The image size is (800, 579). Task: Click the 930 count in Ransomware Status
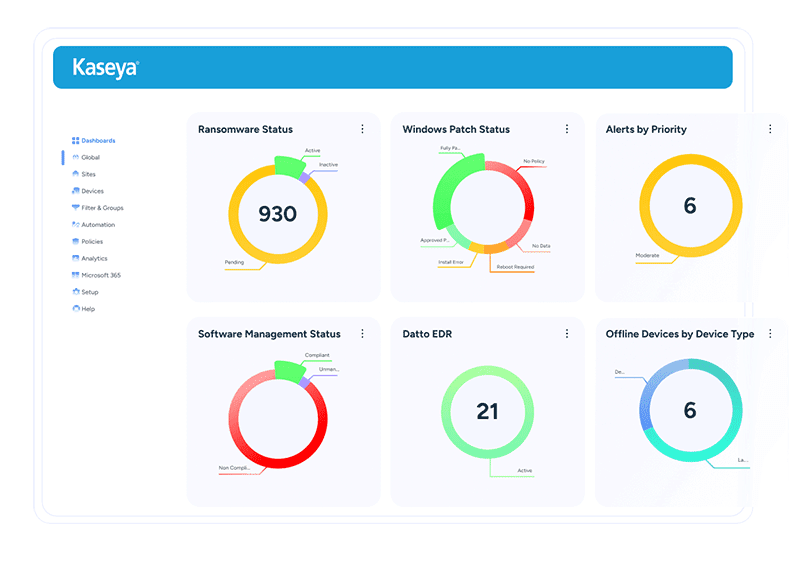coord(277,214)
